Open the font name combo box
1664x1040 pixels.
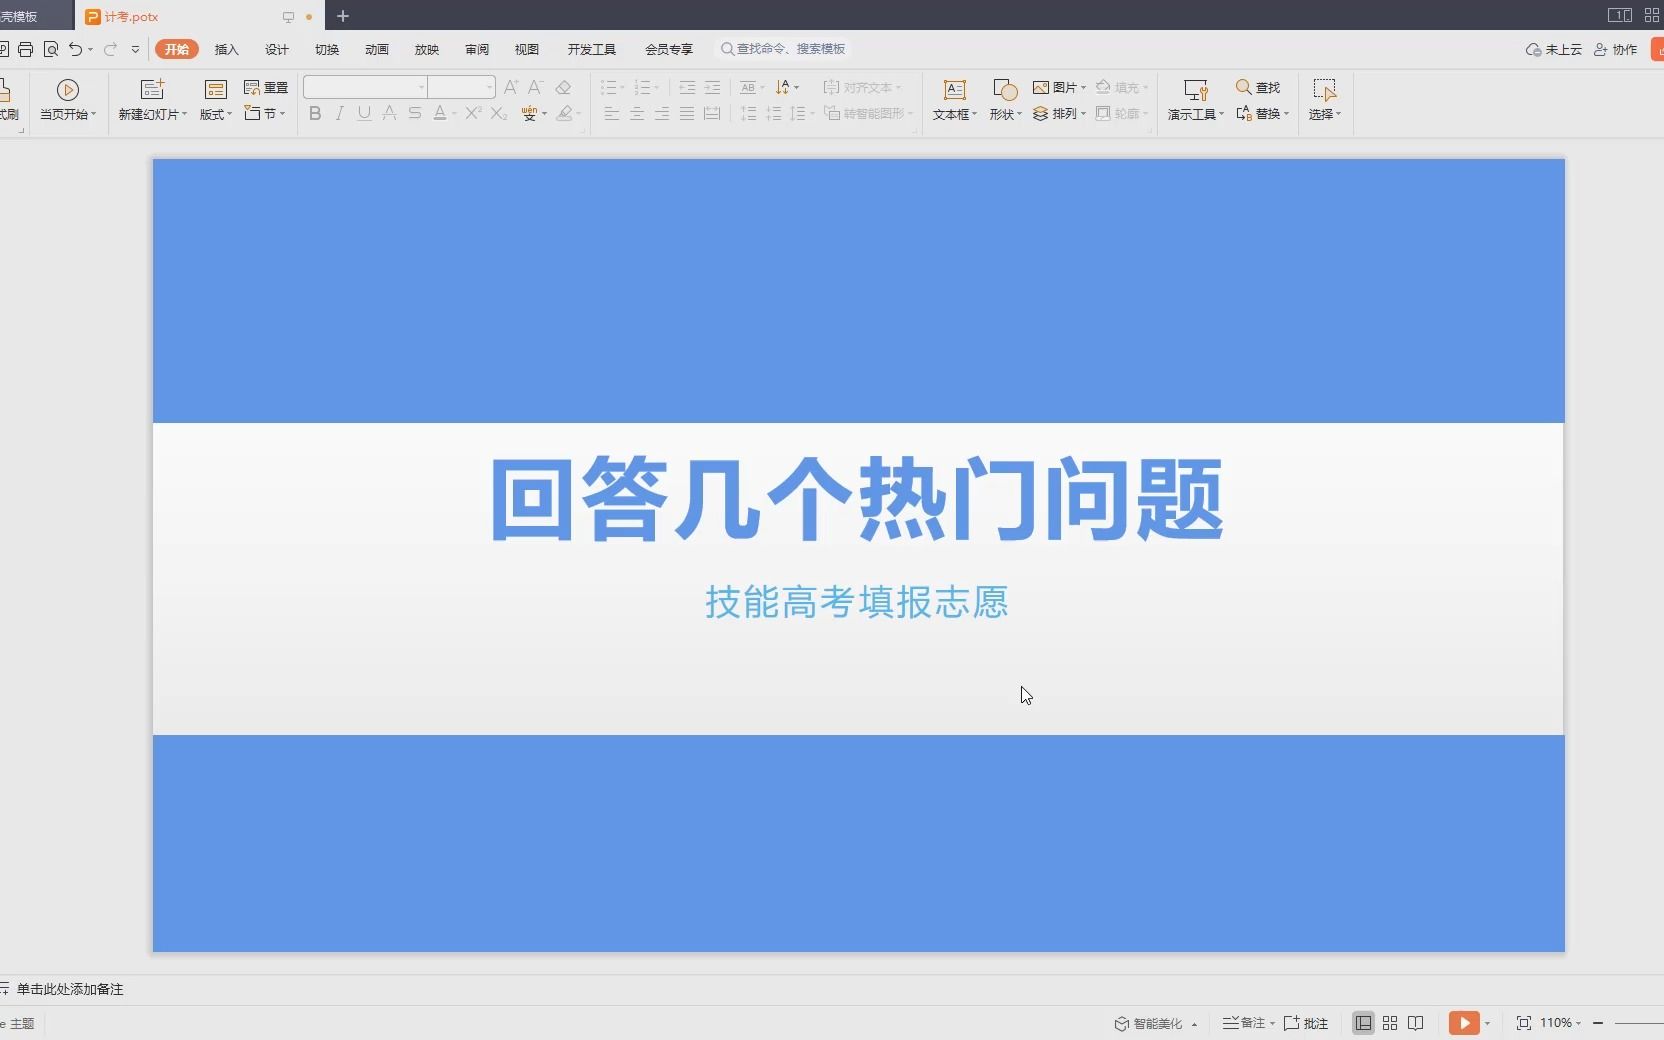pyautogui.click(x=365, y=87)
